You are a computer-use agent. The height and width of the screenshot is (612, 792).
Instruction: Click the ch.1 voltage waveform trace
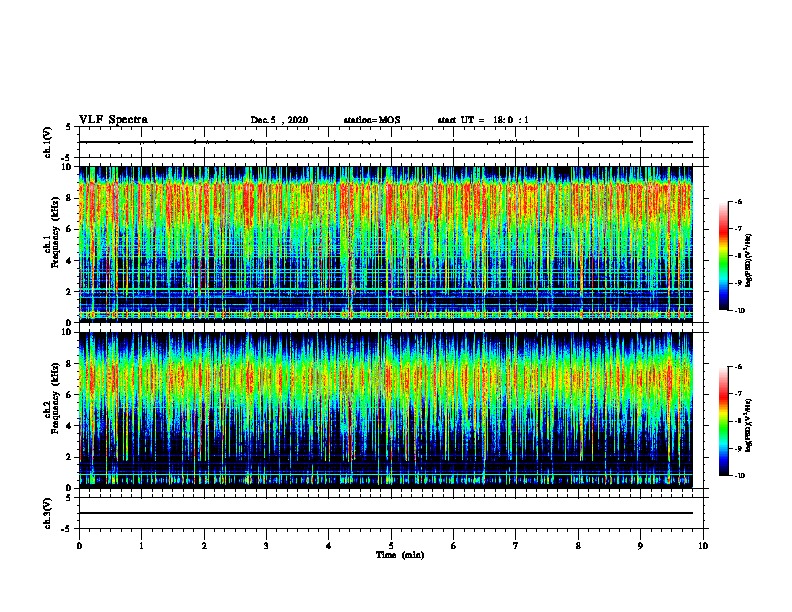385,142
